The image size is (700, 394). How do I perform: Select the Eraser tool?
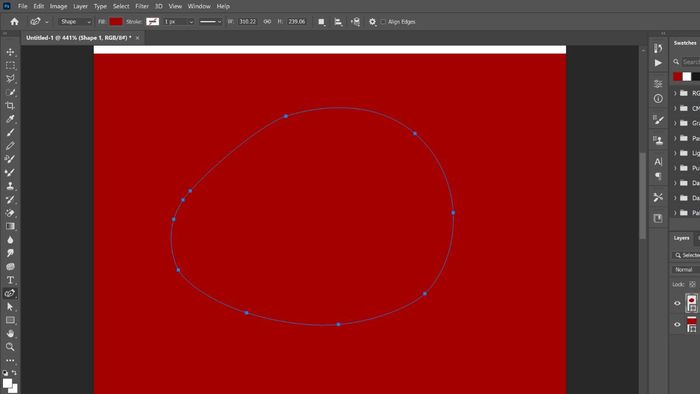click(10, 213)
